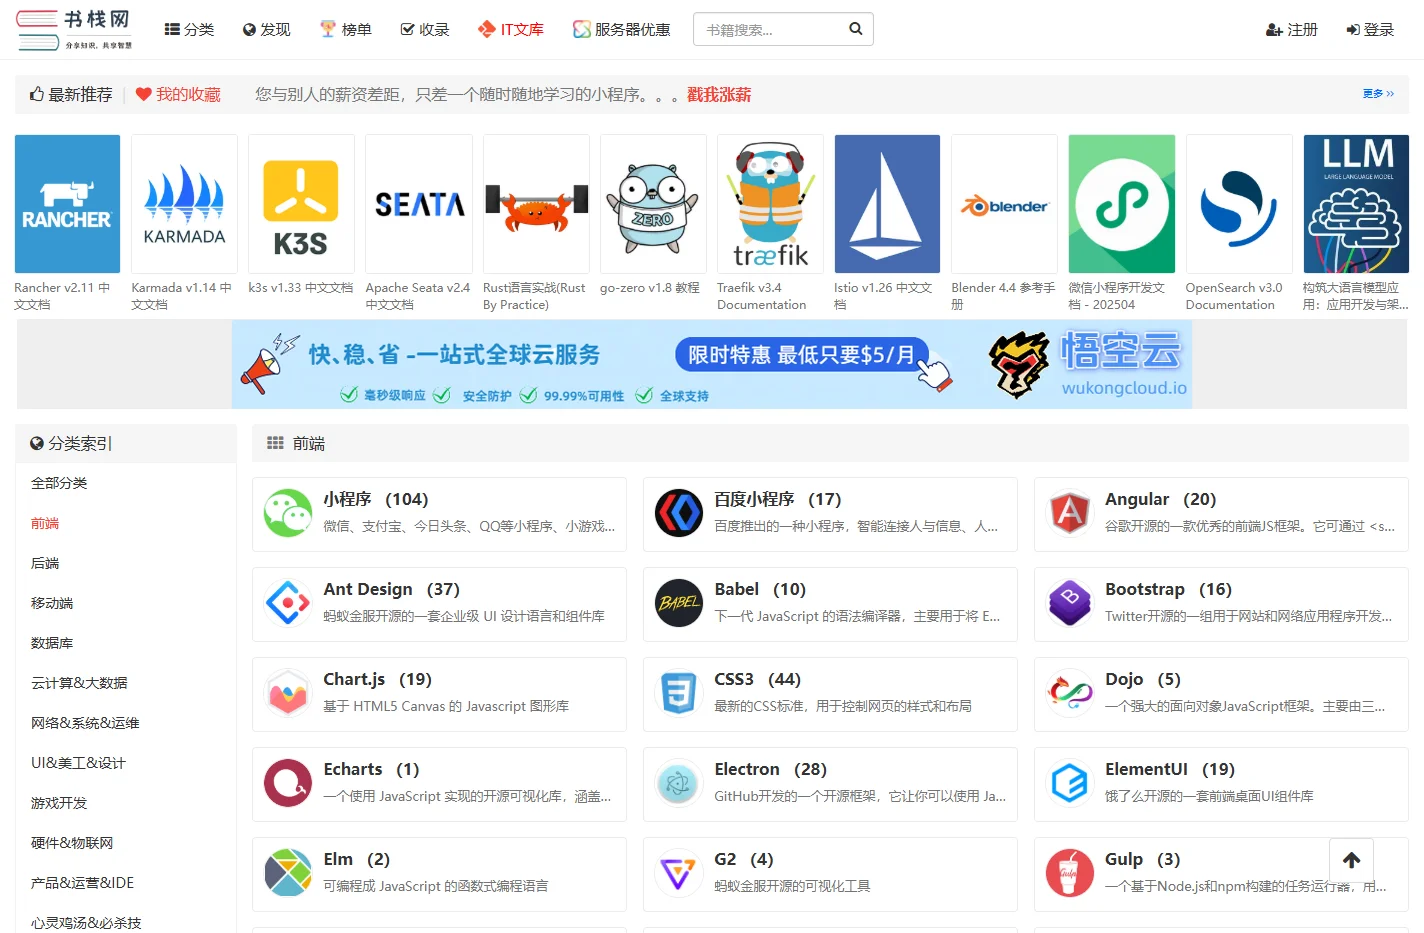Open the 书栈网 site logo

74,29
